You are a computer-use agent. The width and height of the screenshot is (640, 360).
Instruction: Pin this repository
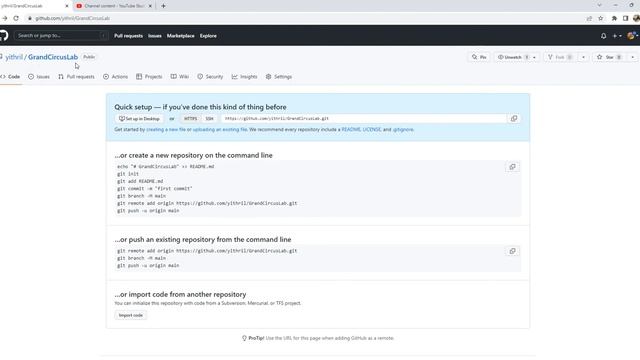(479, 57)
